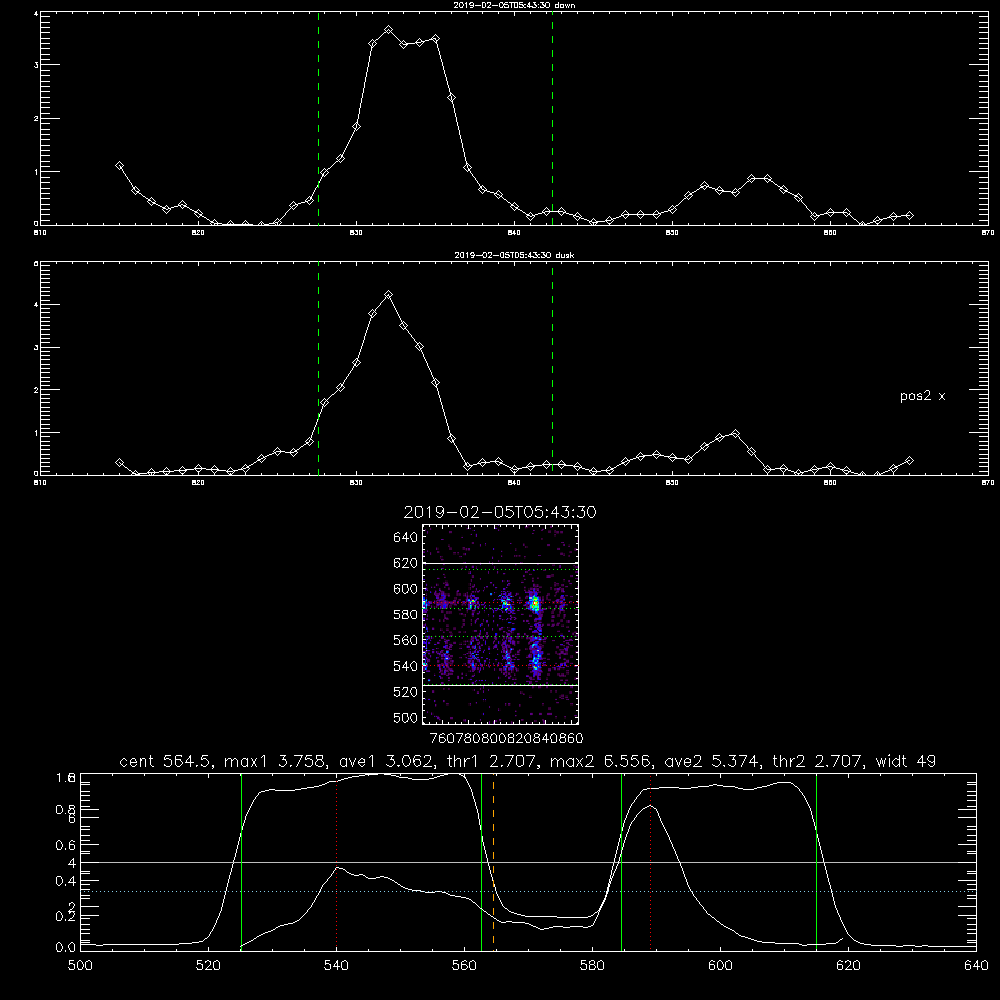This screenshot has height=1000, width=1000.
Task: Click left green dashed line in dawn plot
Action: [318, 118]
